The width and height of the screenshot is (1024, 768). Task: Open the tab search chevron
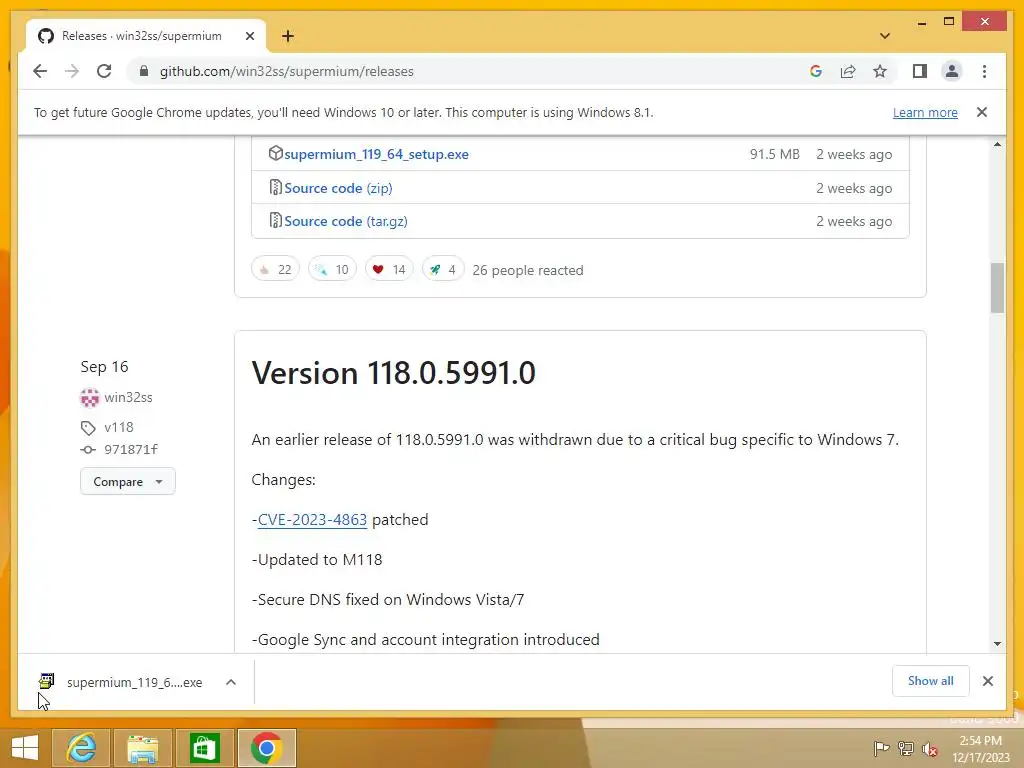885,36
